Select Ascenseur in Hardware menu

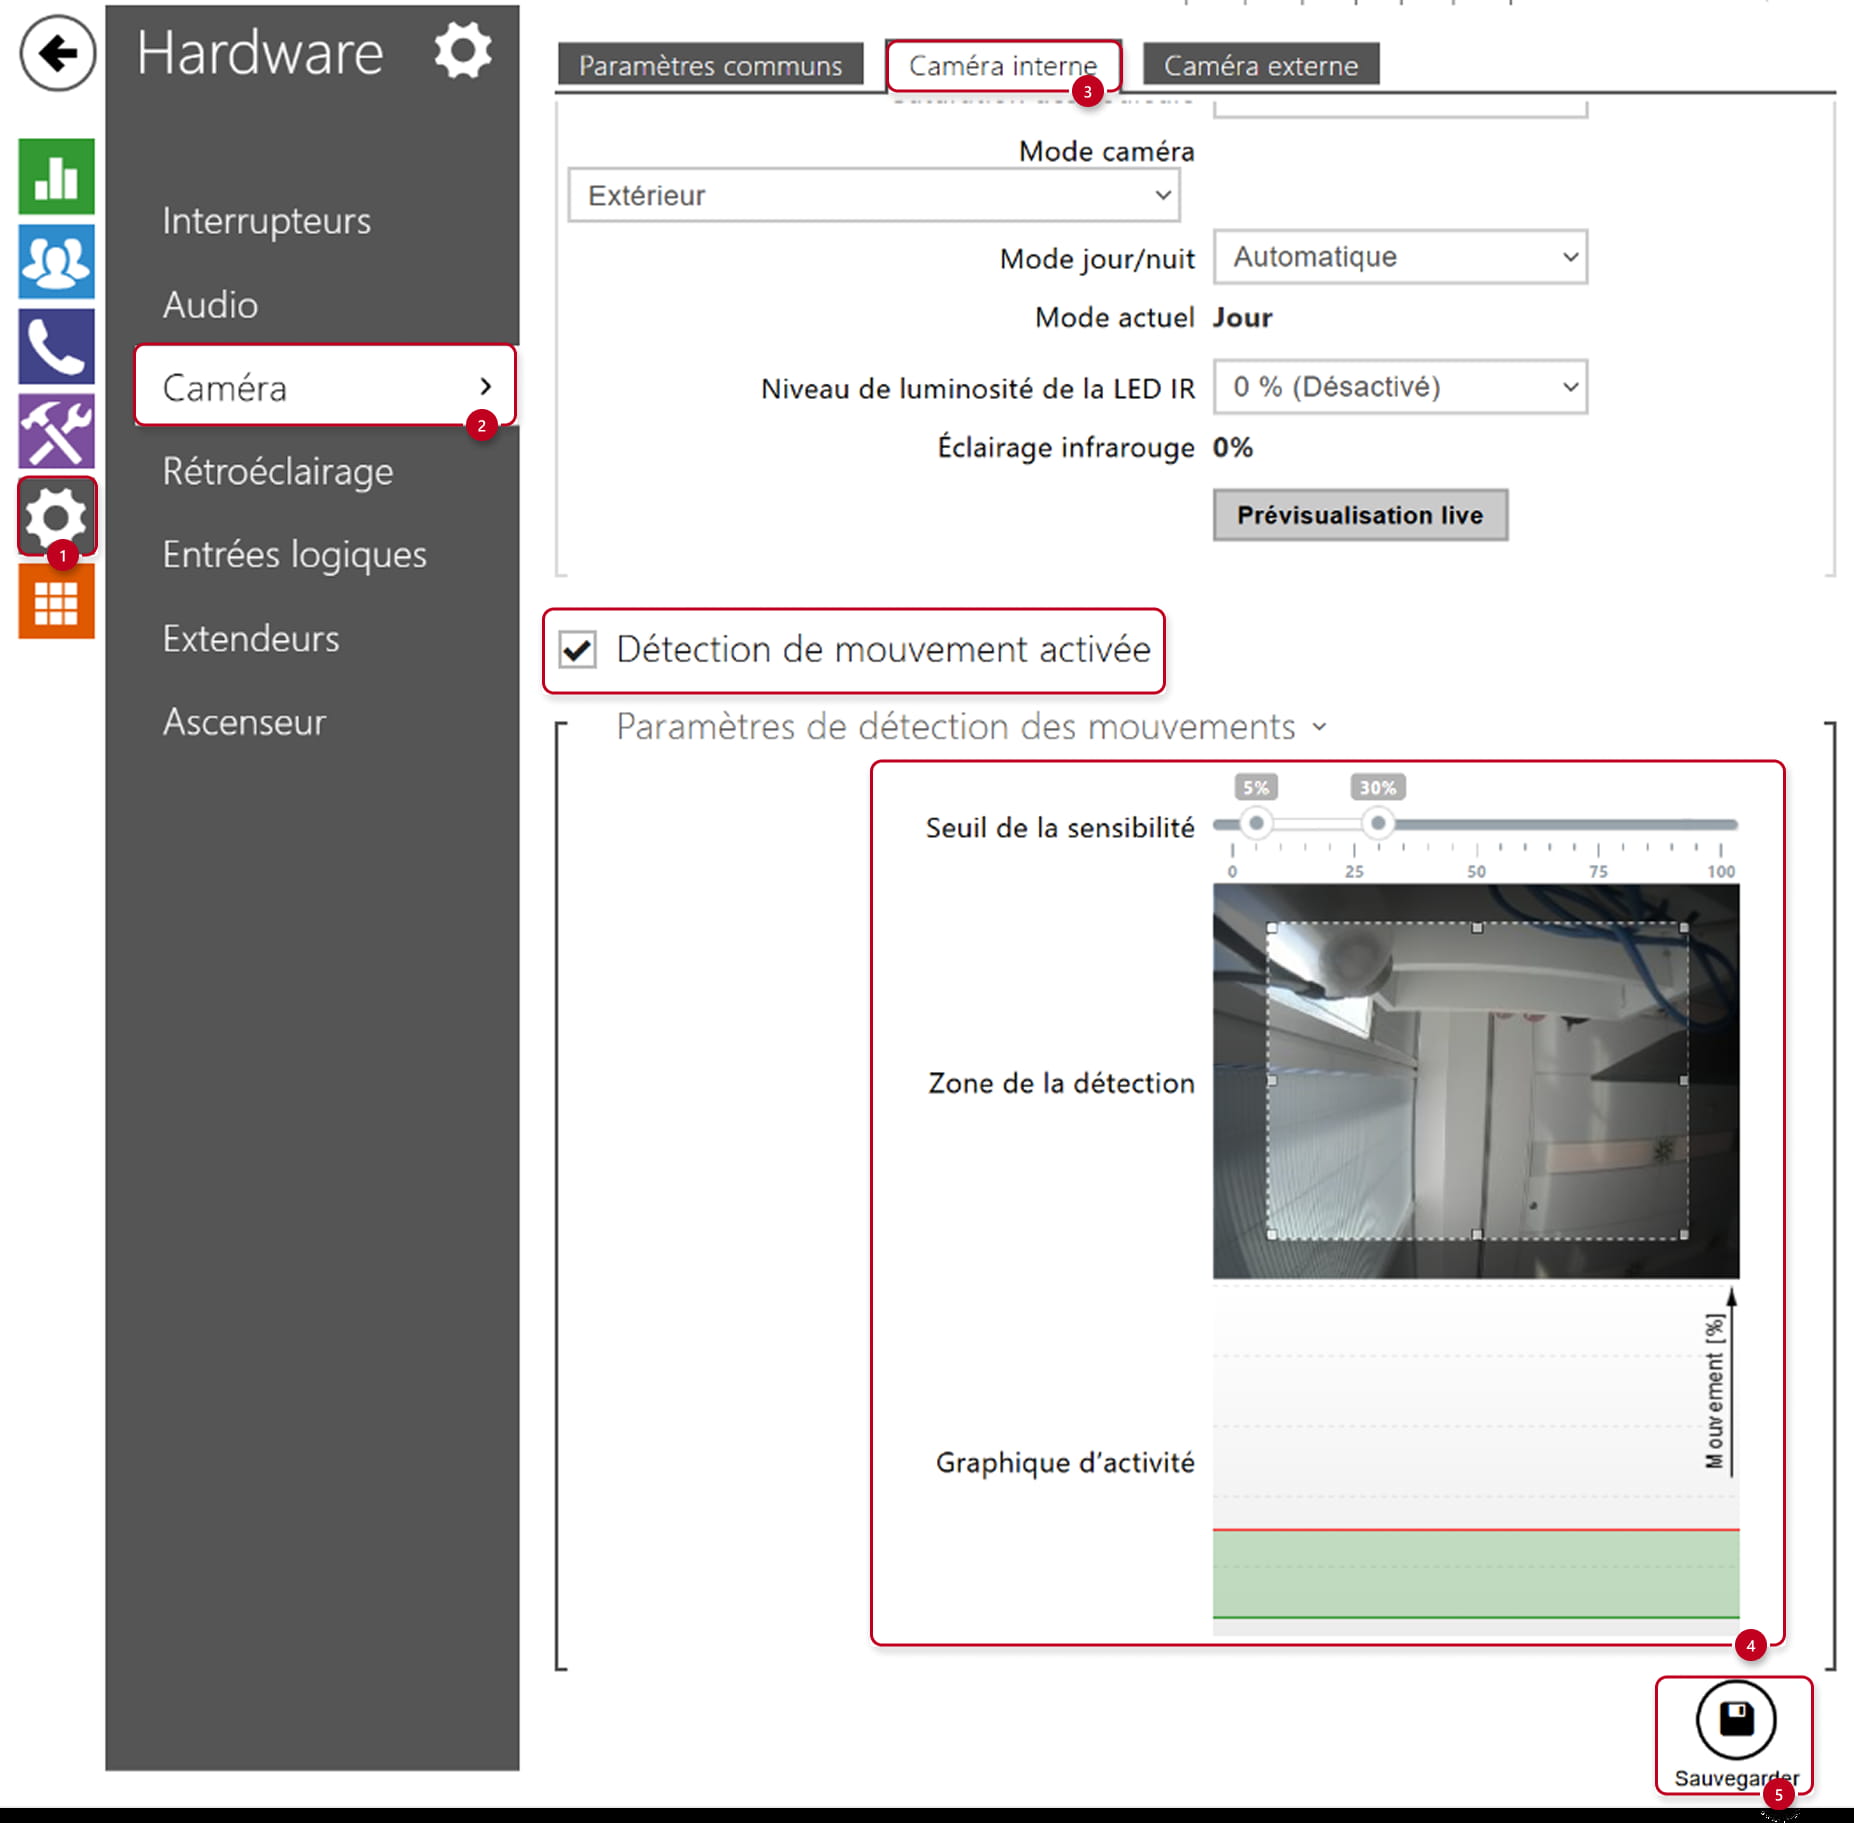tap(244, 722)
